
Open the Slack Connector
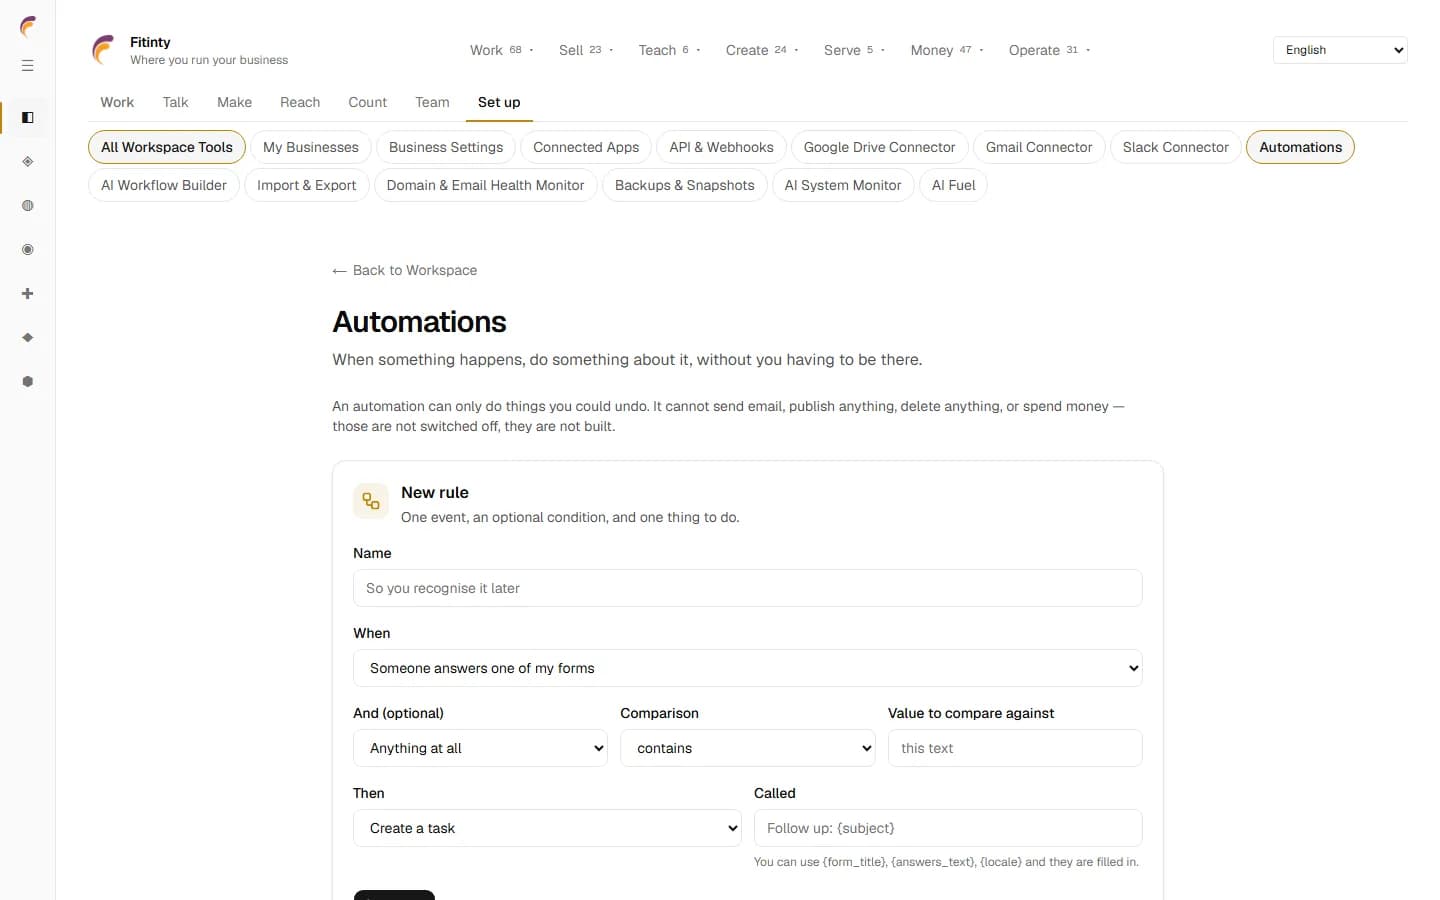[x=1176, y=147]
